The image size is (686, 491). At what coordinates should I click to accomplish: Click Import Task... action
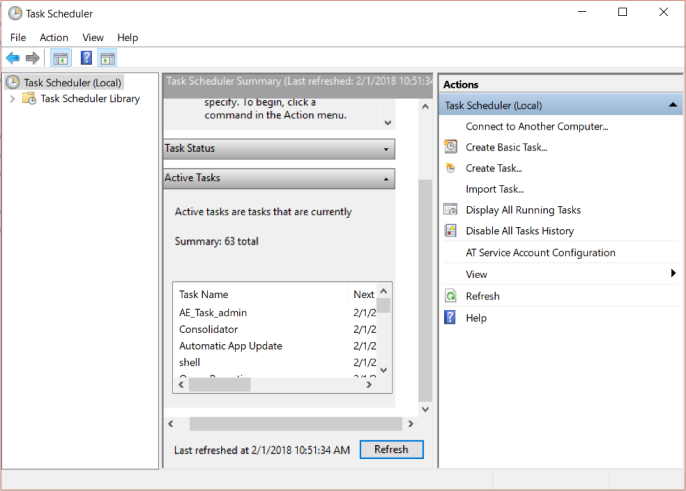pyautogui.click(x=494, y=189)
